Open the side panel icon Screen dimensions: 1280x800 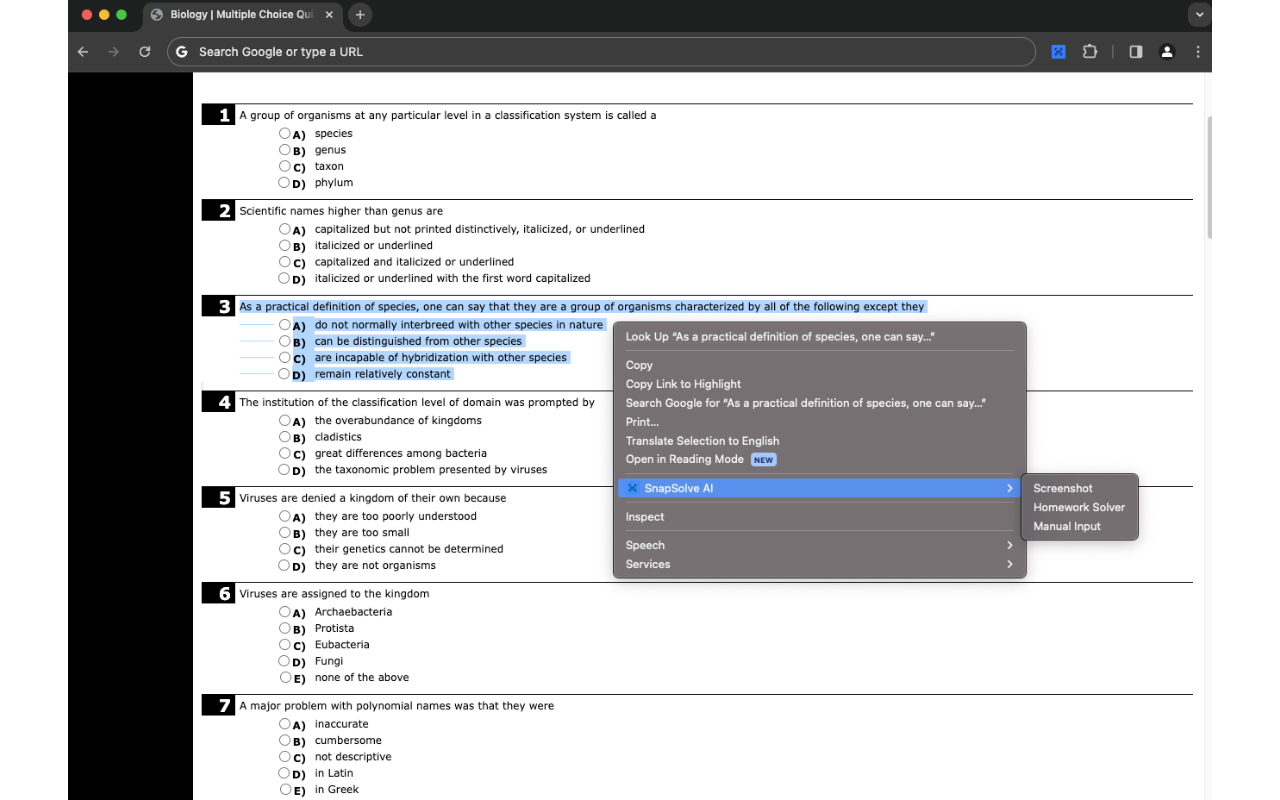pos(1135,51)
